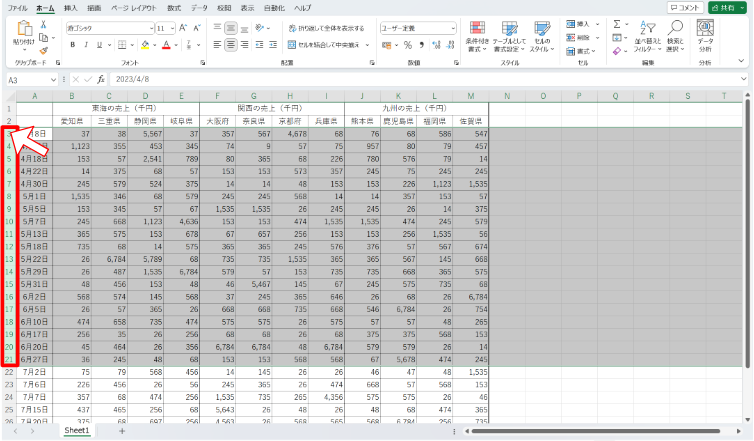
Task: Toggle wrap text (折り返して全体を表示する)
Action: [x=327, y=28]
